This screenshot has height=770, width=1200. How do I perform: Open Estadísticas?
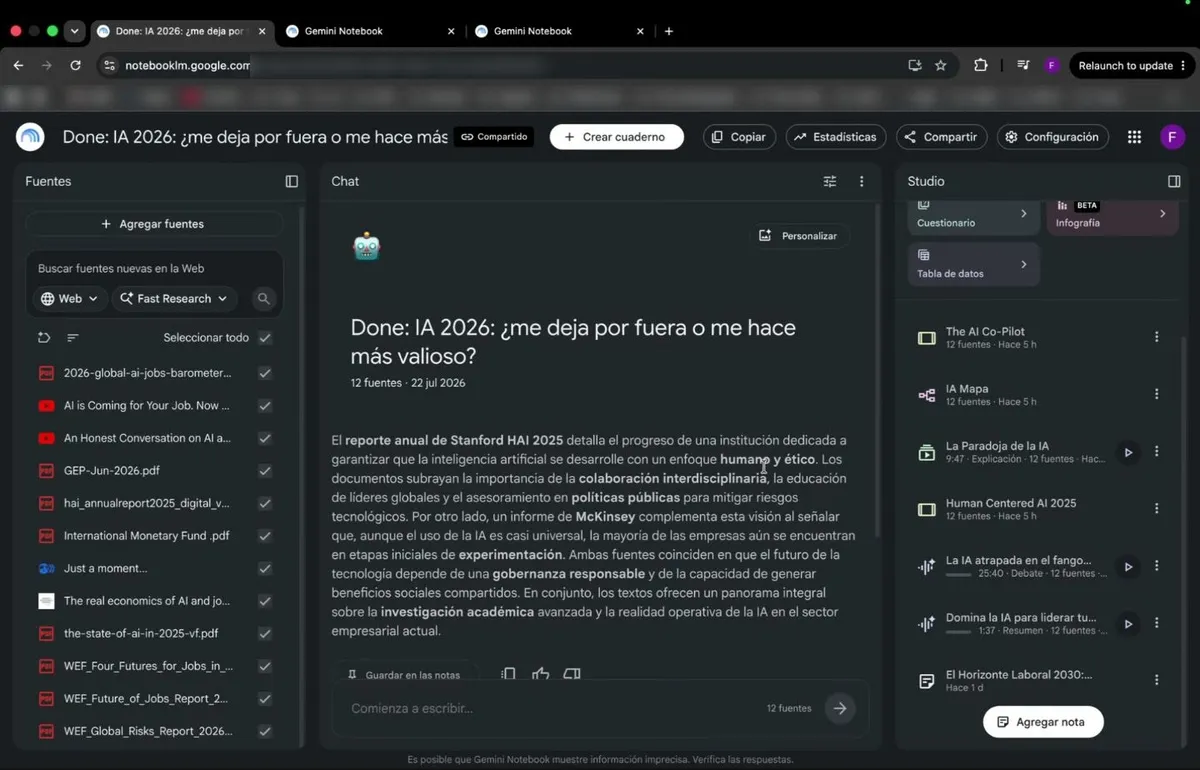click(x=837, y=137)
